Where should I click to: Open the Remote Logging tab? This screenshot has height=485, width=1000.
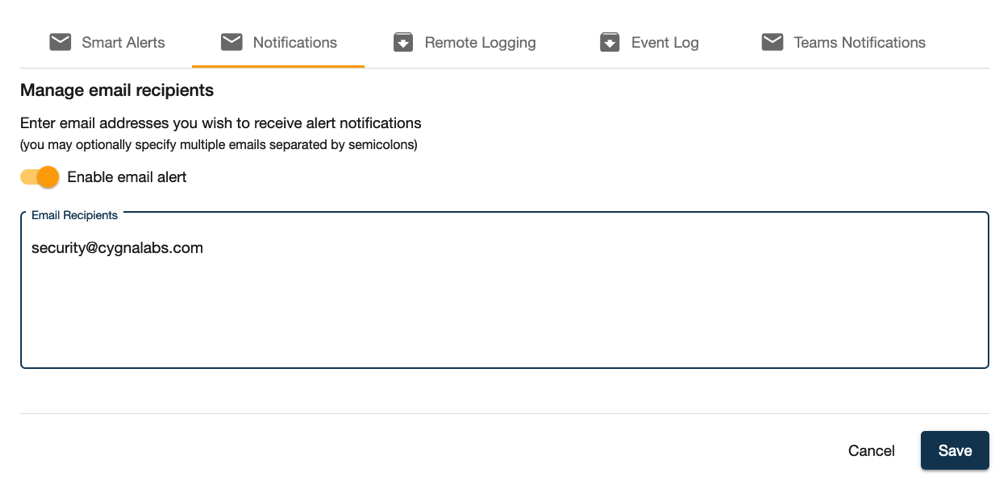pyautogui.click(x=464, y=43)
